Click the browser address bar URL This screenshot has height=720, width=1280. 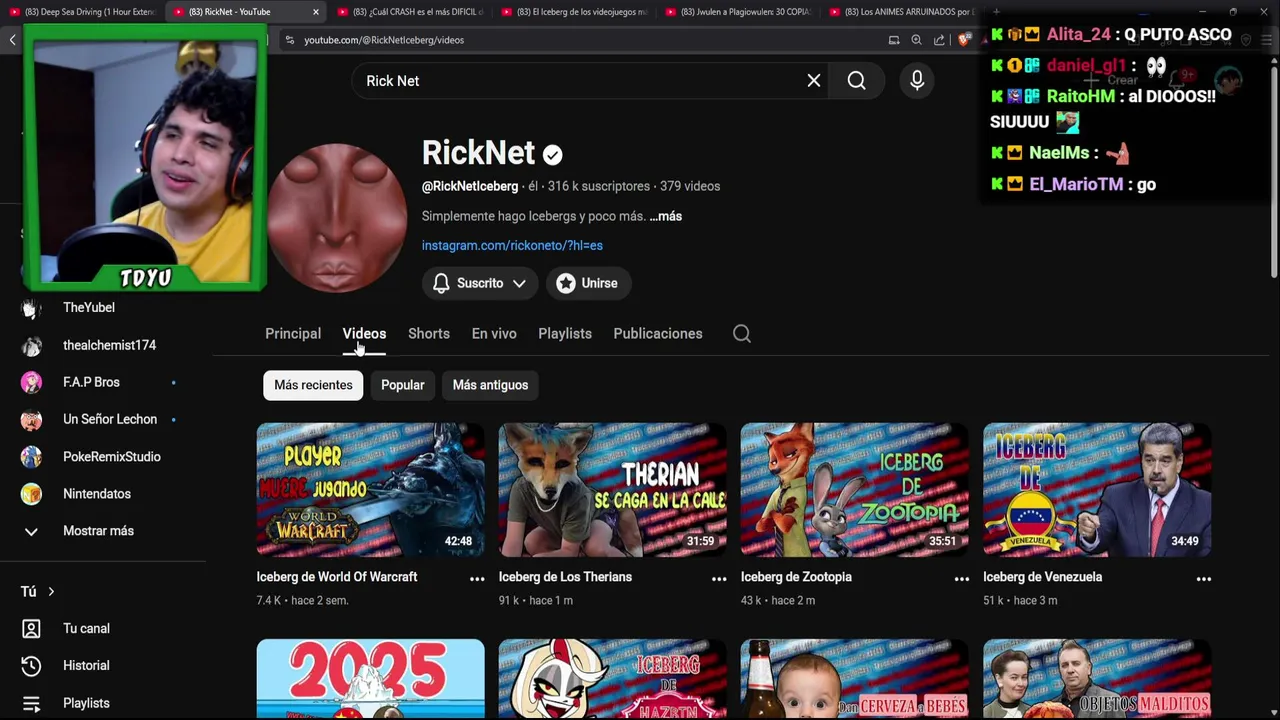(x=384, y=40)
